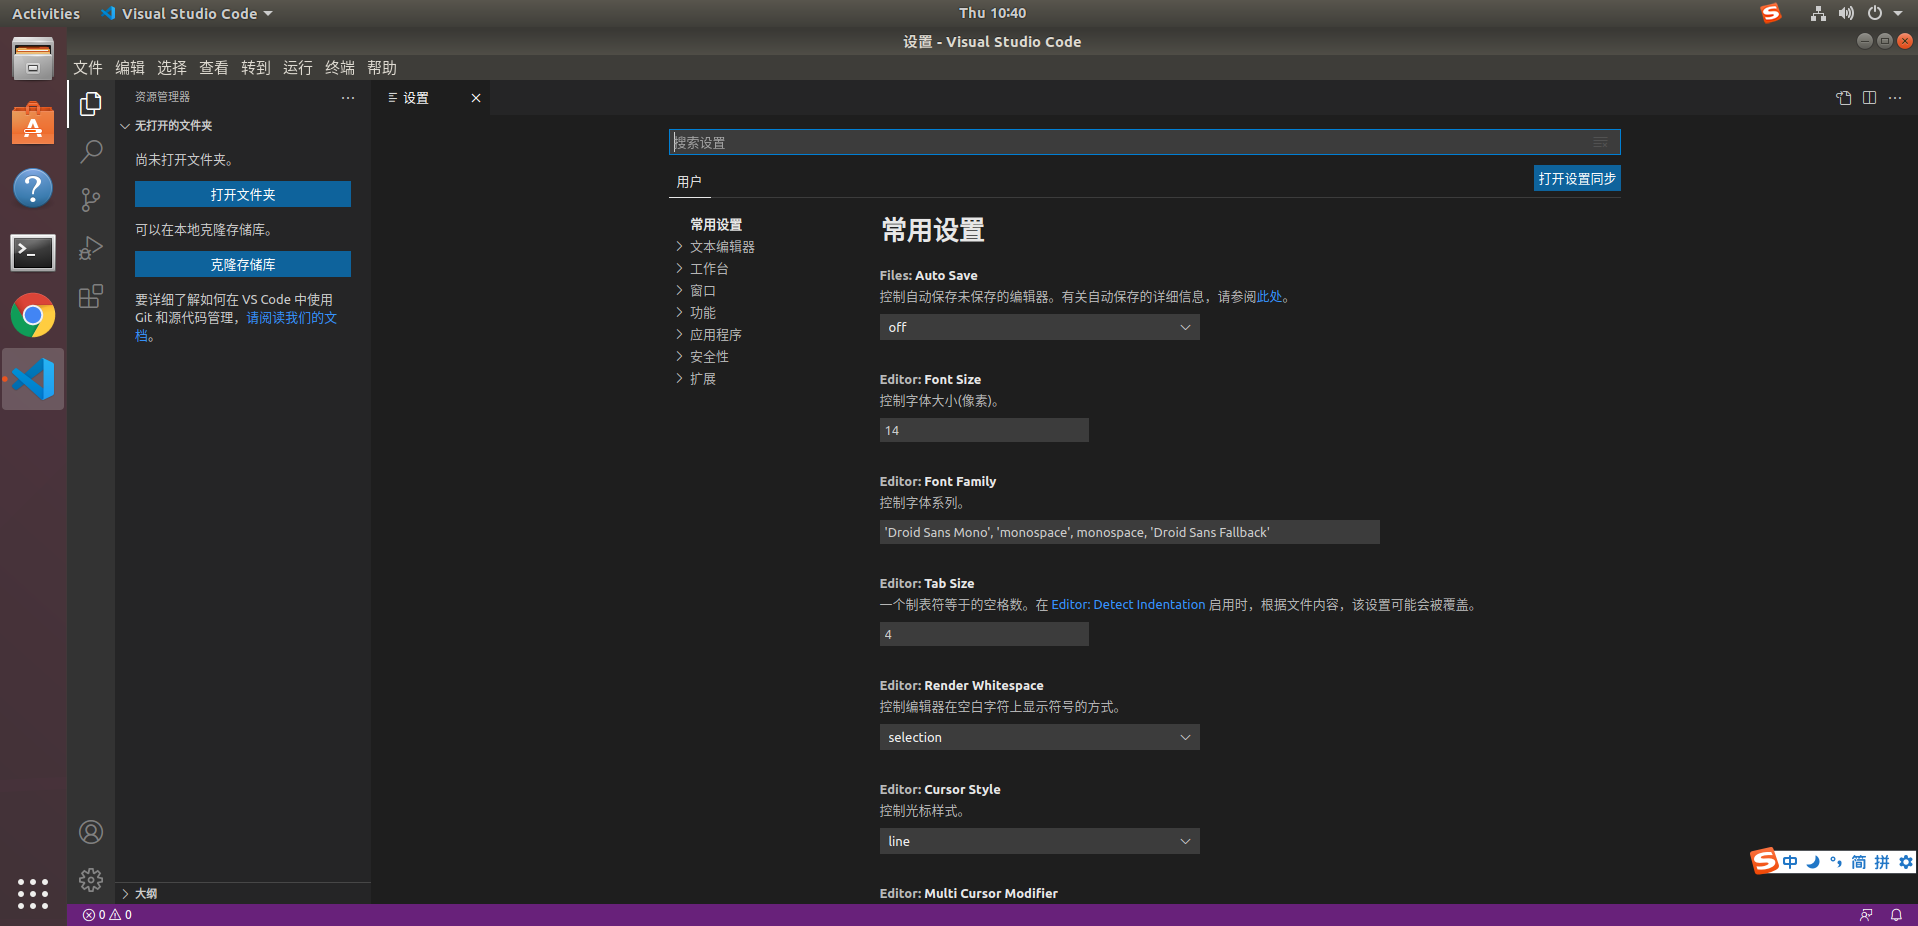Click the Editor: Detect Indentation link
Image resolution: width=1918 pixels, height=926 pixels.
1128,605
